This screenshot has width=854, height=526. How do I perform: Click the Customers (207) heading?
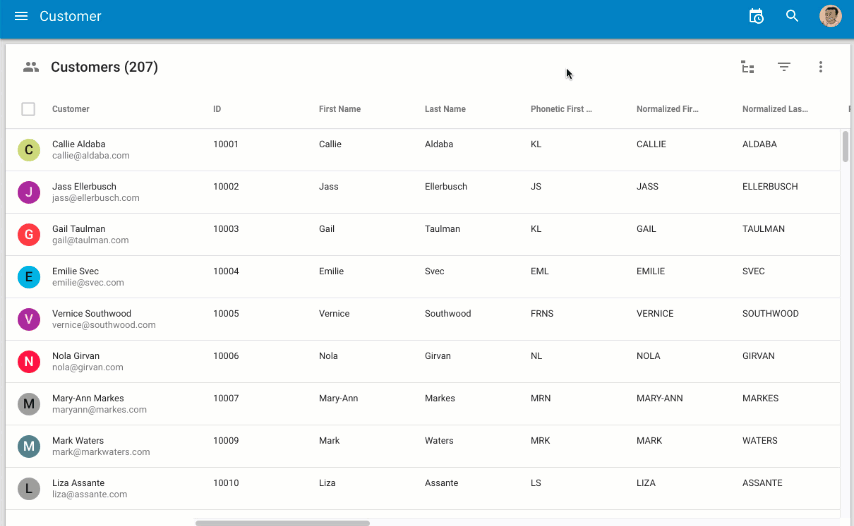click(x=104, y=67)
